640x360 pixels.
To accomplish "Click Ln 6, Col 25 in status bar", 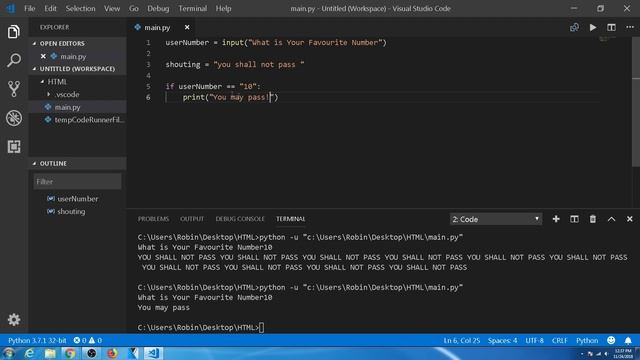I will point(462,340).
